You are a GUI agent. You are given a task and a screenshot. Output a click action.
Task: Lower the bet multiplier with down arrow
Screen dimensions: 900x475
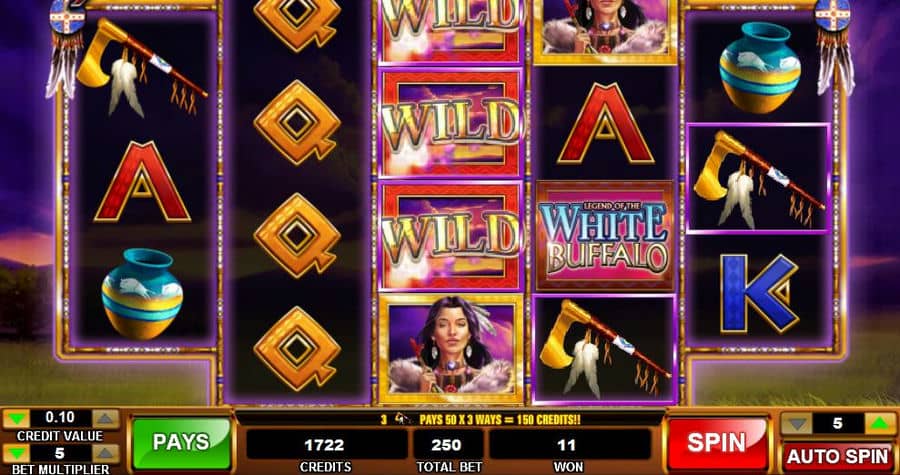(x=15, y=454)
